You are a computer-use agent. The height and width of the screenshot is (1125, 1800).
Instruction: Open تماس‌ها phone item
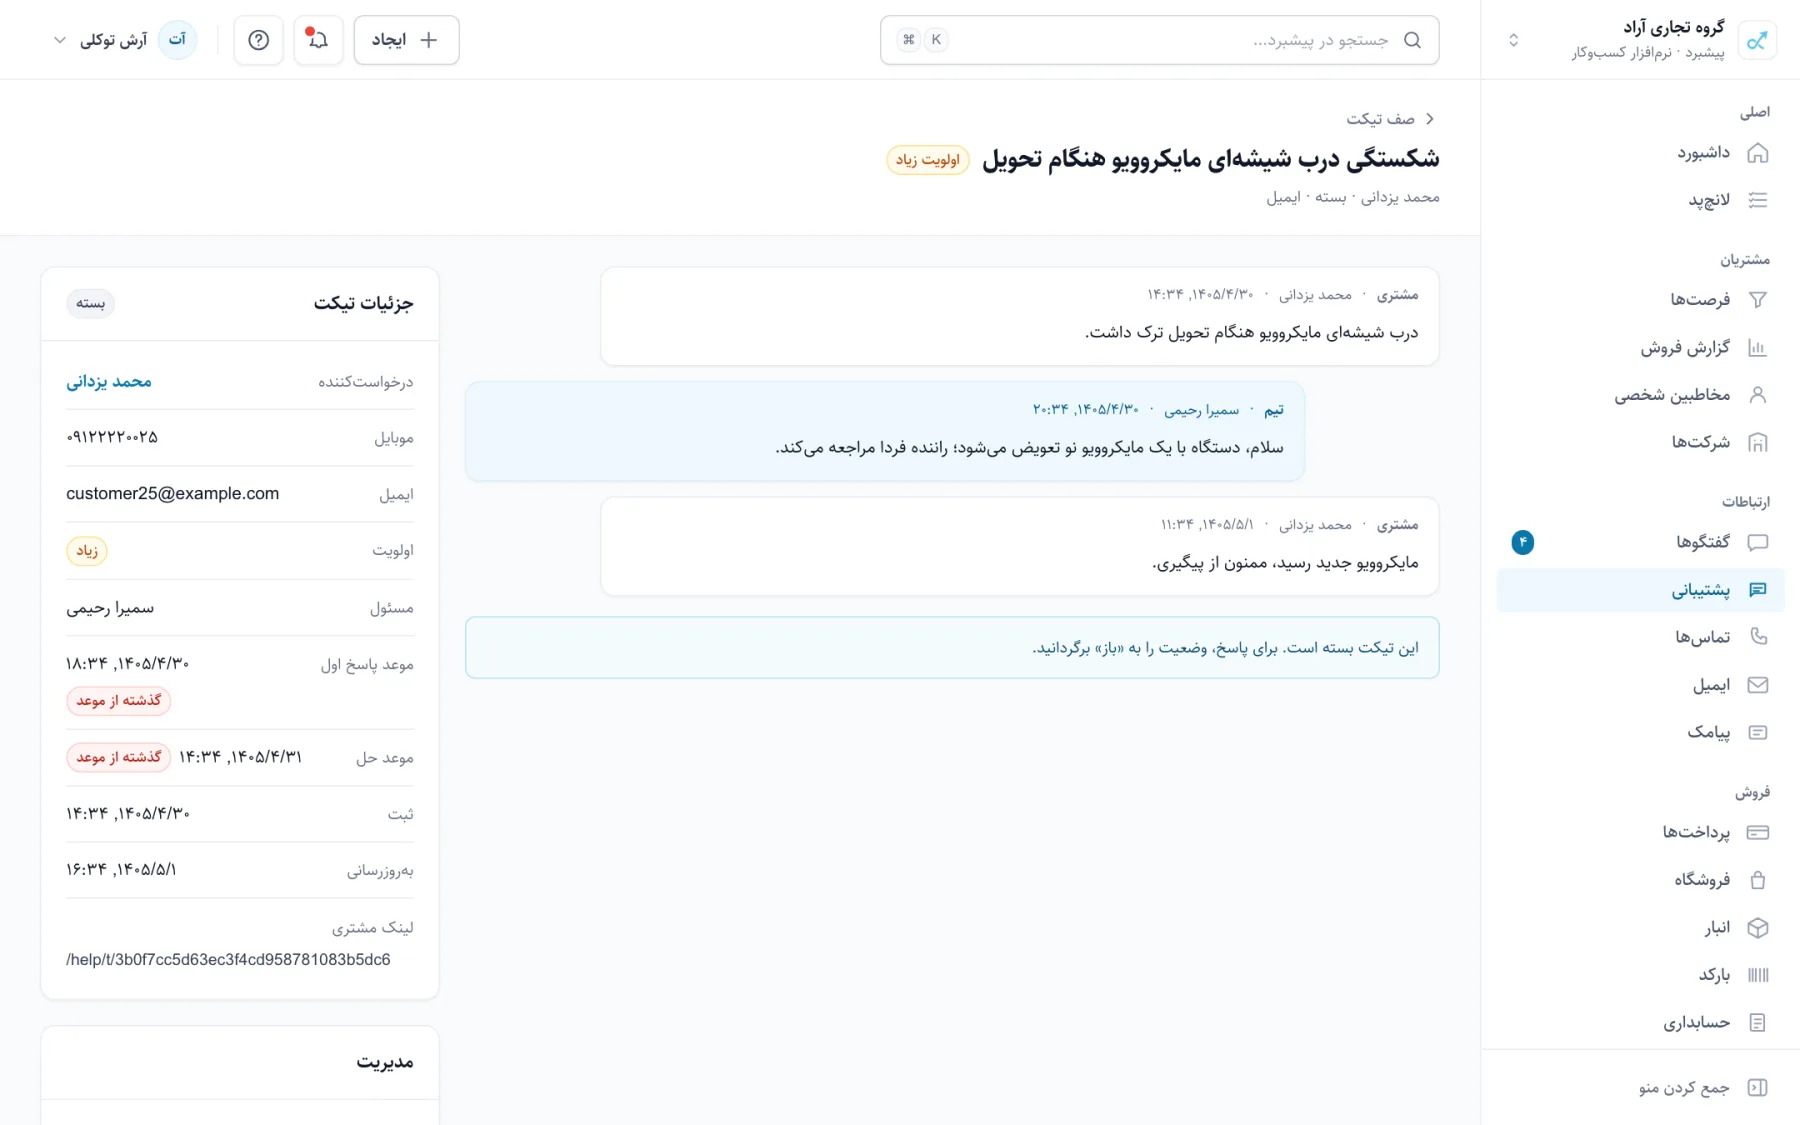1640,637
